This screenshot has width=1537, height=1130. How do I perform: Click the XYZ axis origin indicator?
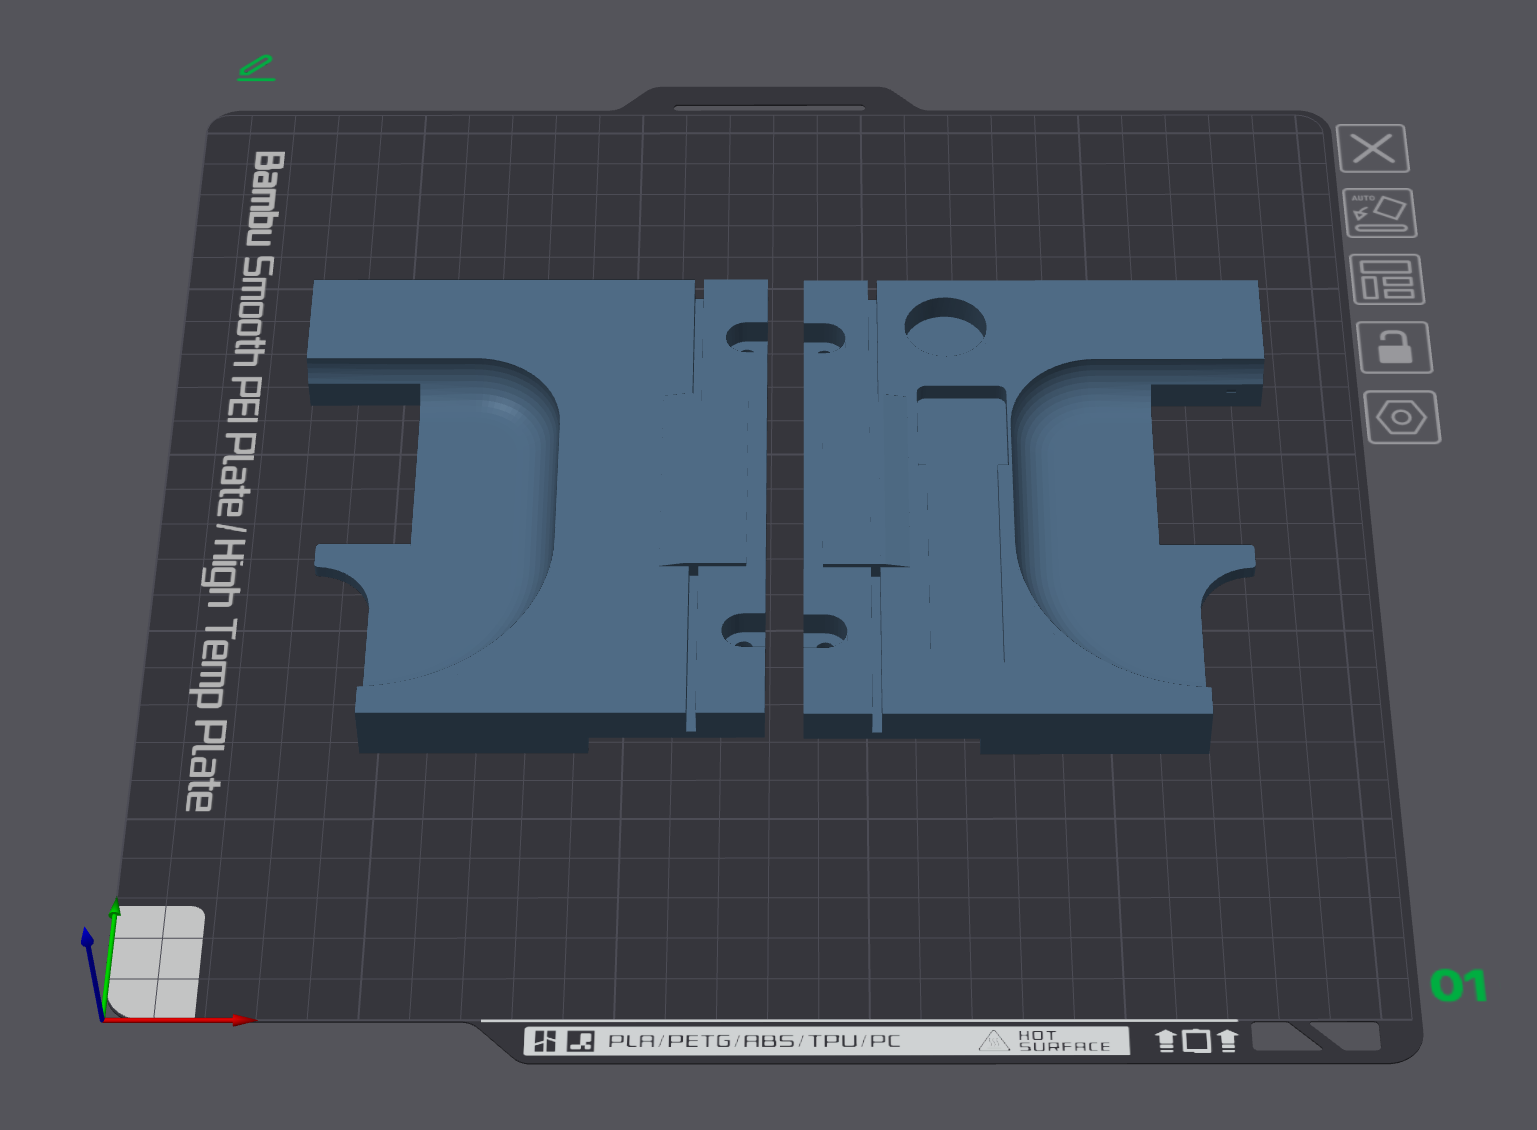point(104,1018)
